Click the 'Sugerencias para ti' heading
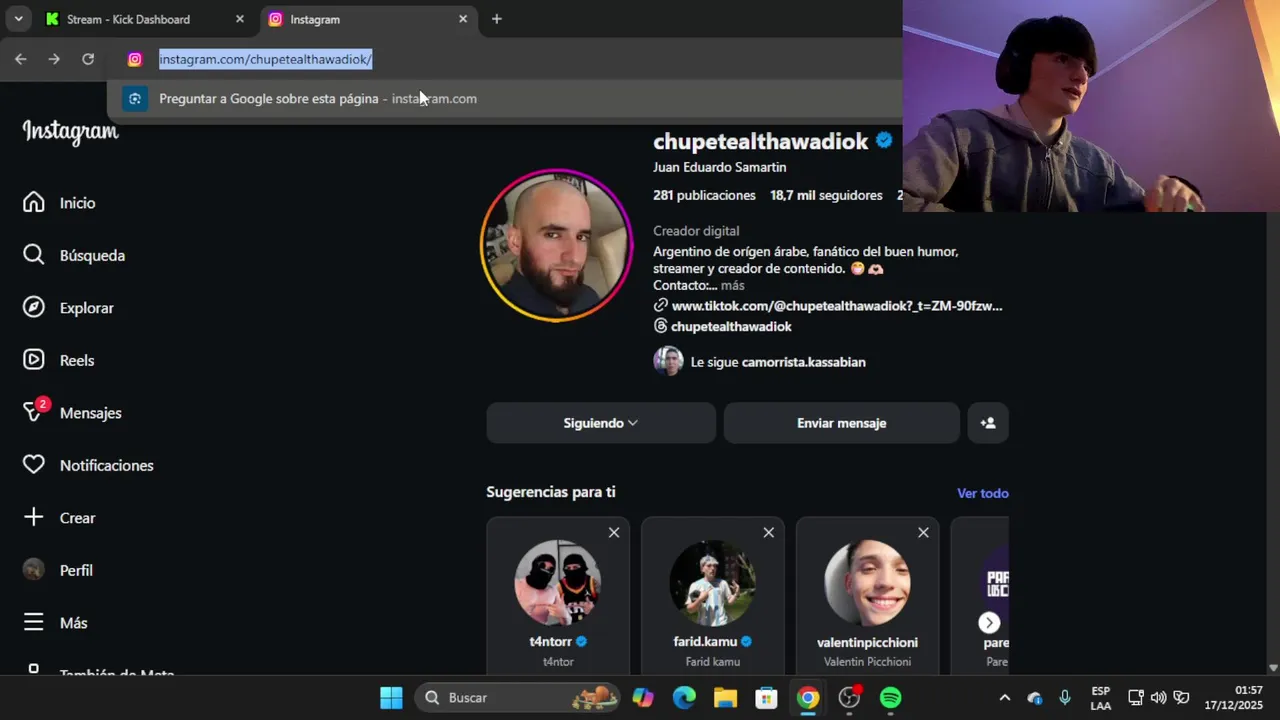The height and width of the screenshot is (720, 1280). (551, 492)
